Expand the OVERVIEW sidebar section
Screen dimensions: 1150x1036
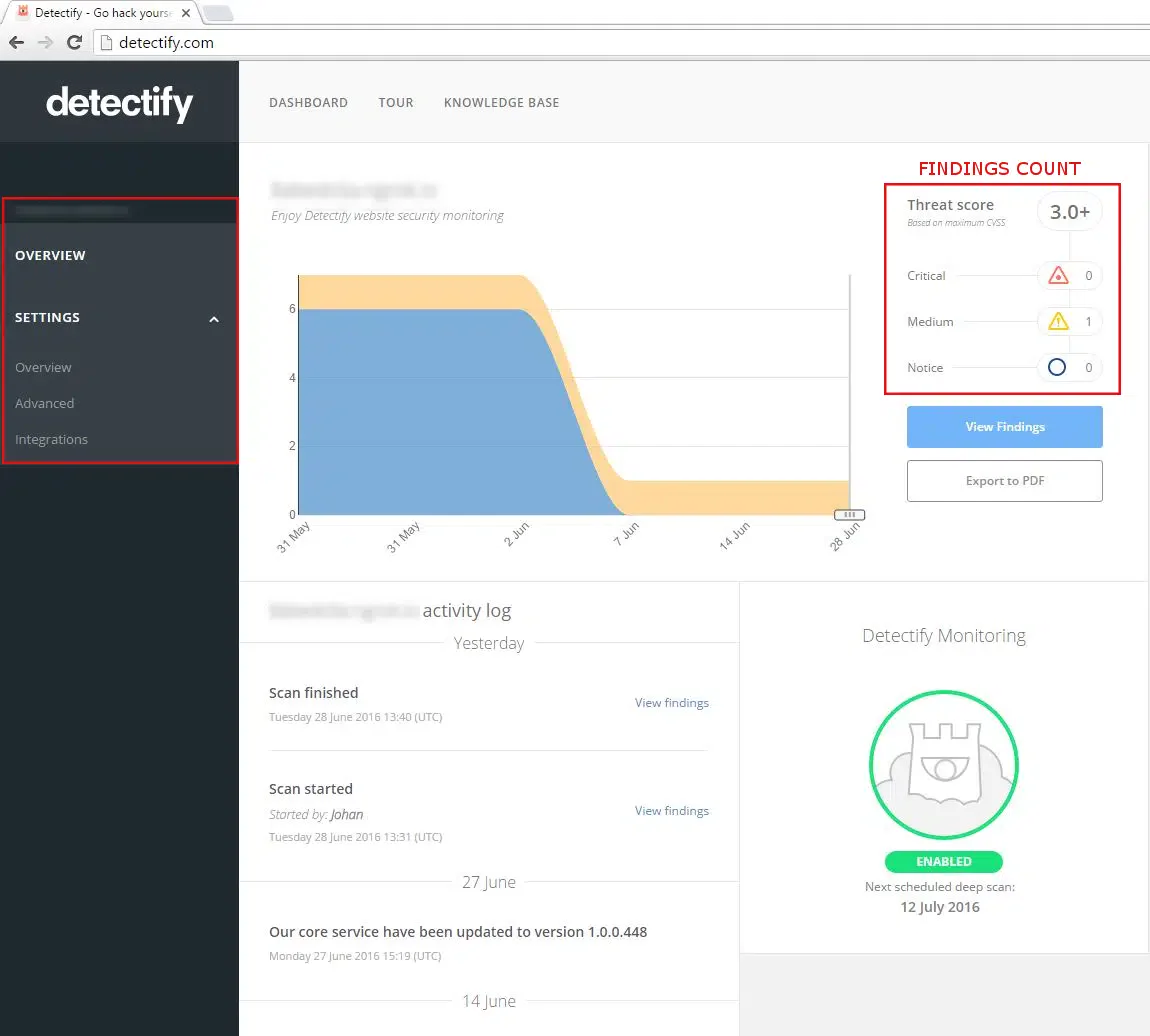coord(50,255)
